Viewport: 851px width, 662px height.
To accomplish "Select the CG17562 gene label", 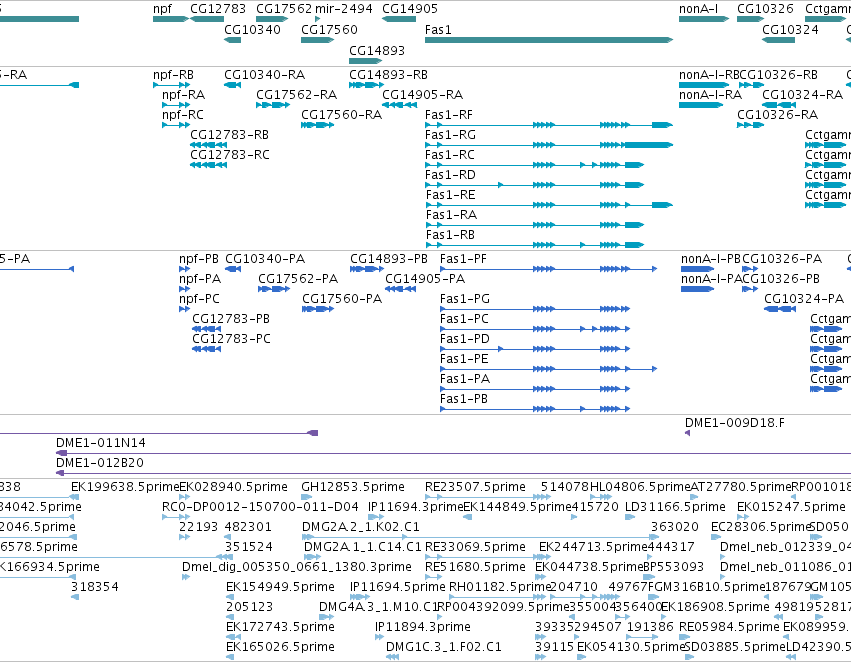I will pos(284,9).
